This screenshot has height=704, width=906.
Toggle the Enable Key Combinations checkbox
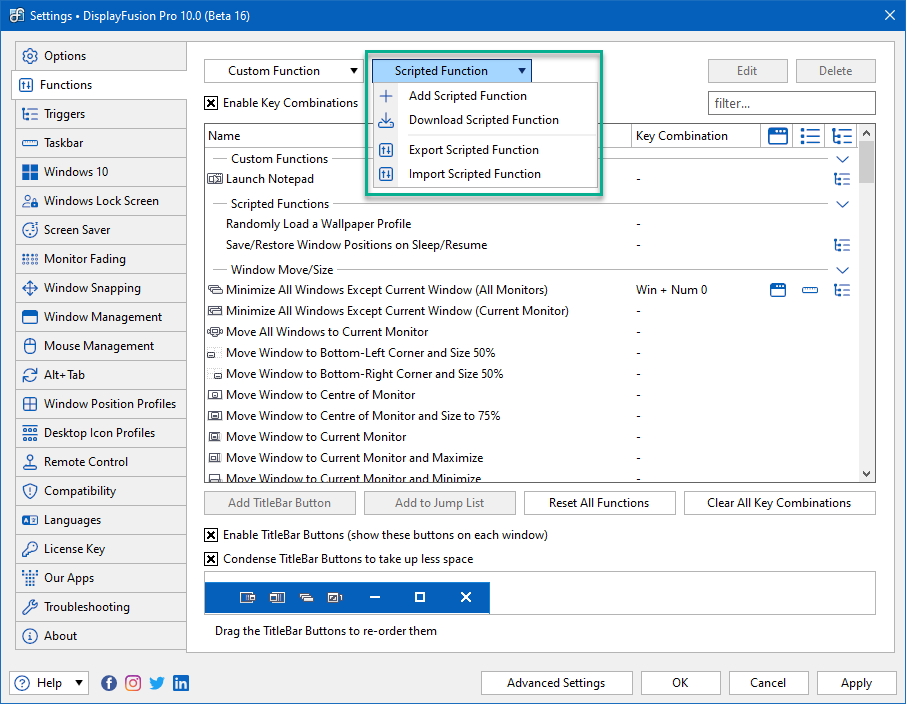[x=211, y=103]
